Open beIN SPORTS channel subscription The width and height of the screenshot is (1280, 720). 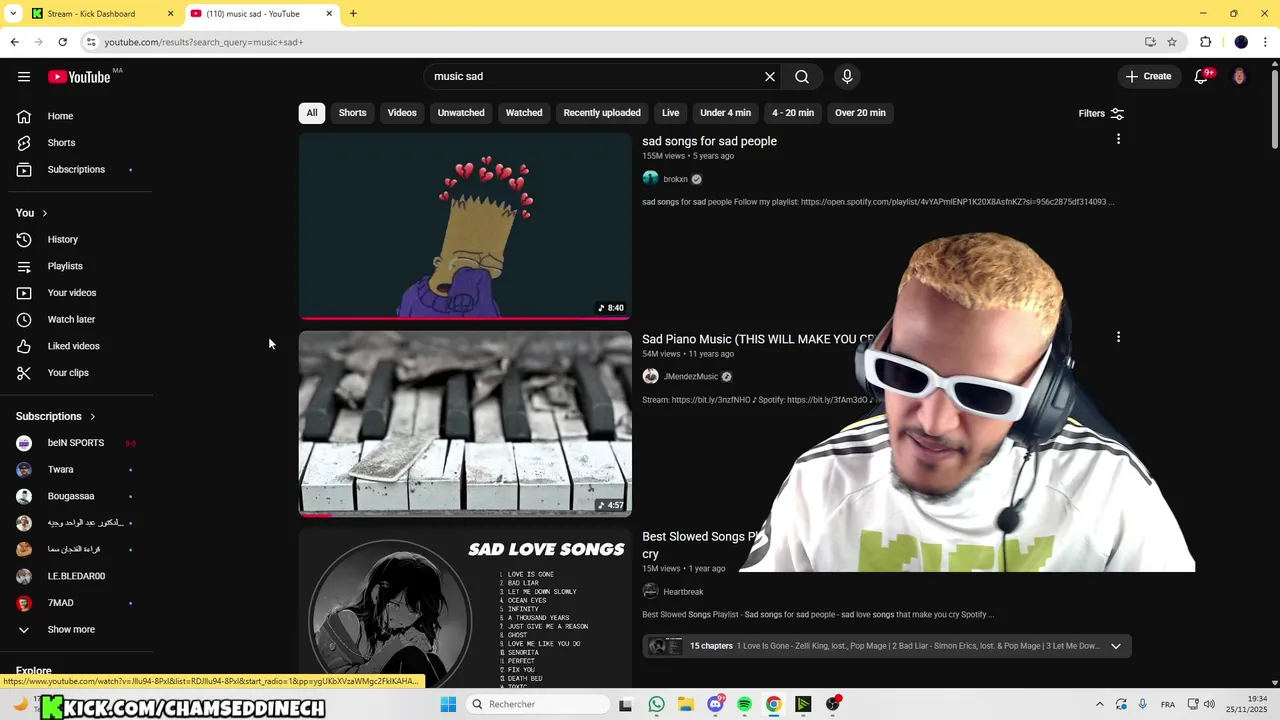coord(76,443)
